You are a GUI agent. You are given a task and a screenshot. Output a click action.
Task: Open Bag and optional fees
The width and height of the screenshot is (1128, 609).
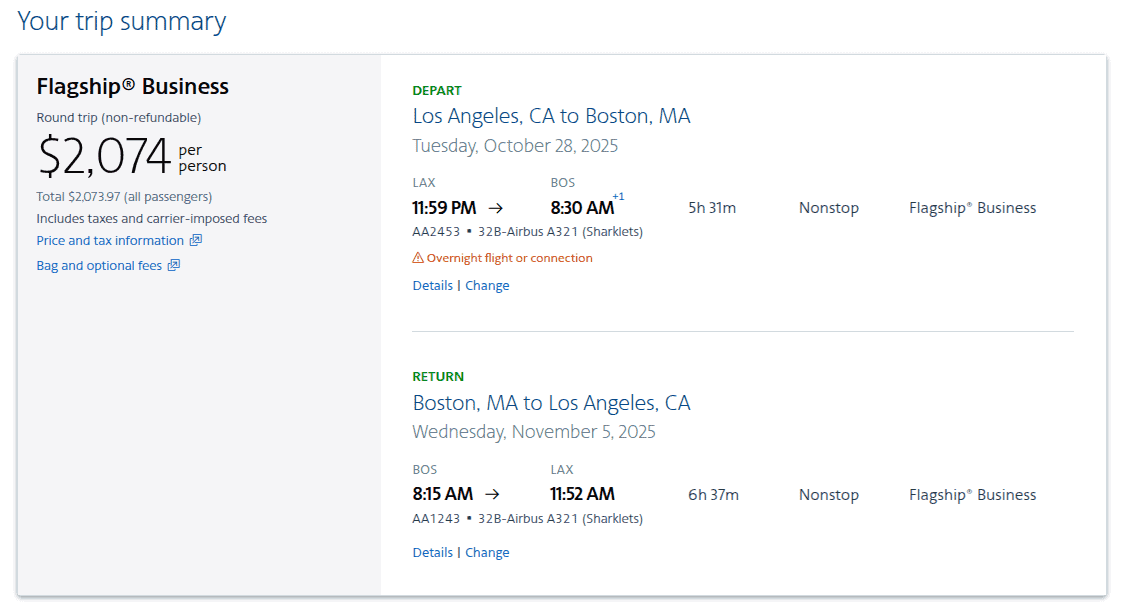(x=99, y=265)
